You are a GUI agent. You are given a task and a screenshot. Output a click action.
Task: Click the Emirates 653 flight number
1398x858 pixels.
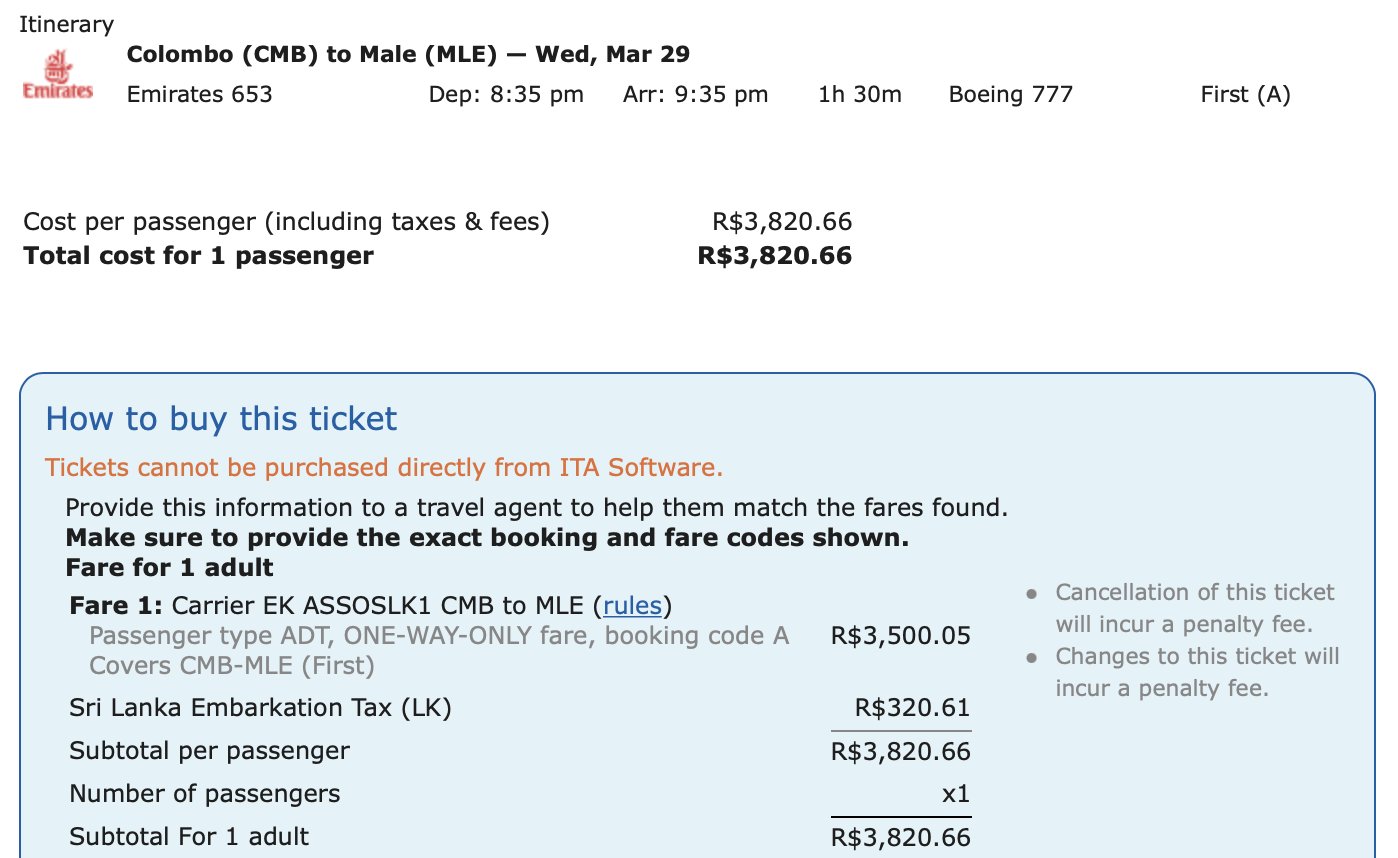(x=199, y=95)
